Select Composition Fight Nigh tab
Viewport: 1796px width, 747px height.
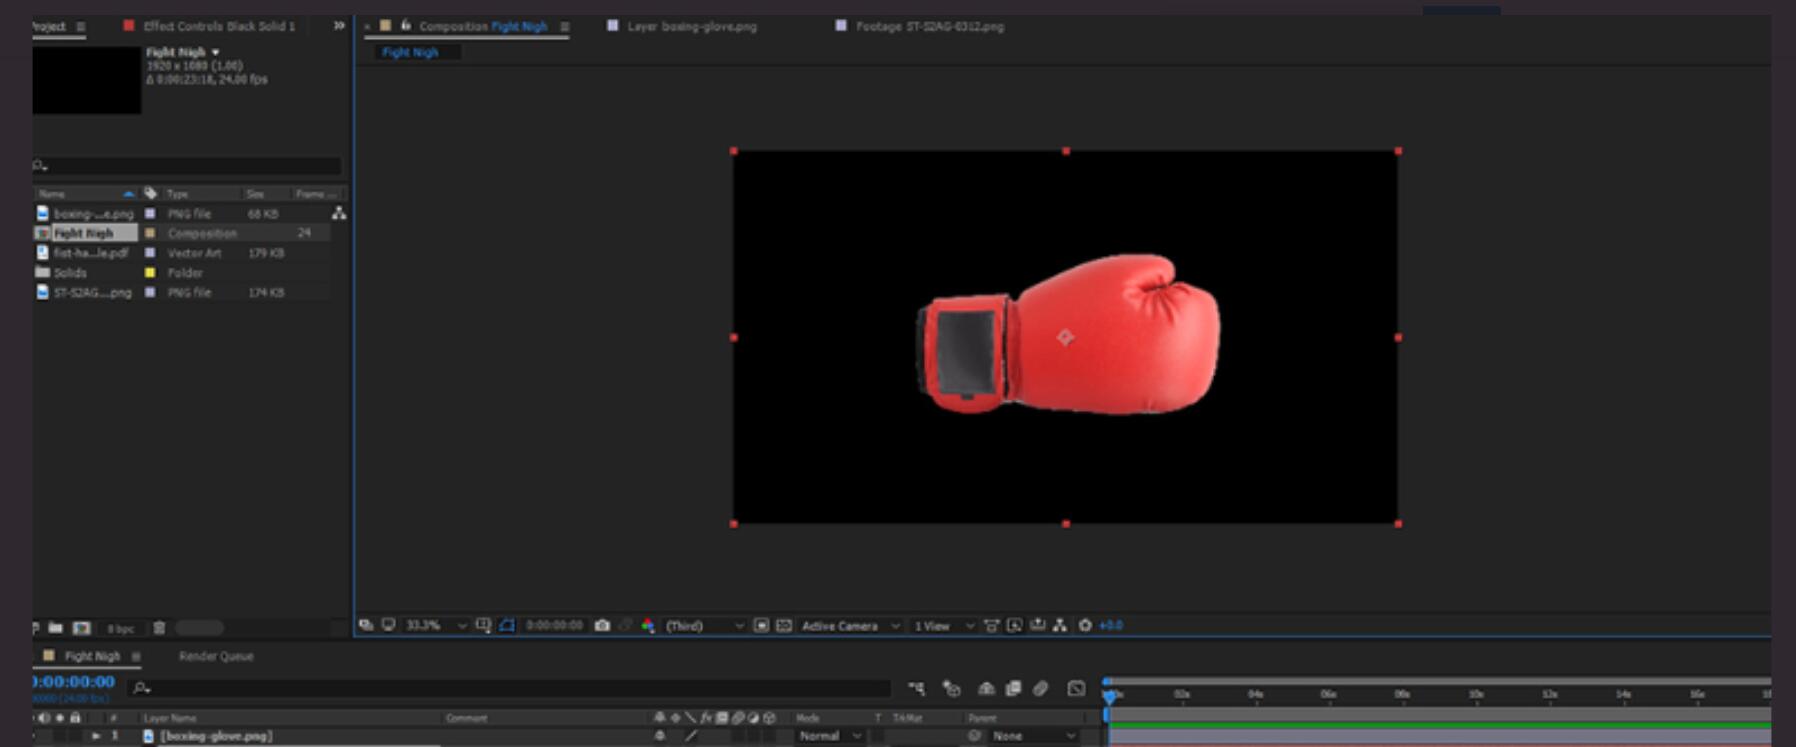(483, 26)
